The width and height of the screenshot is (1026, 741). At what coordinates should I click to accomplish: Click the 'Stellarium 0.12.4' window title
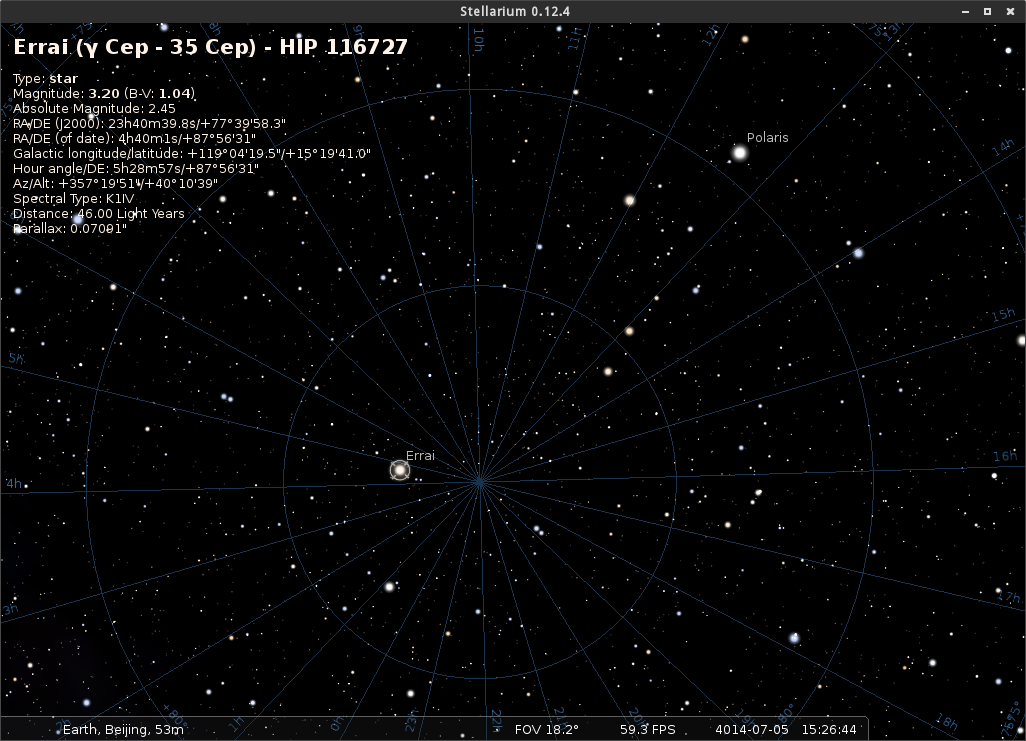pos(514,11)
